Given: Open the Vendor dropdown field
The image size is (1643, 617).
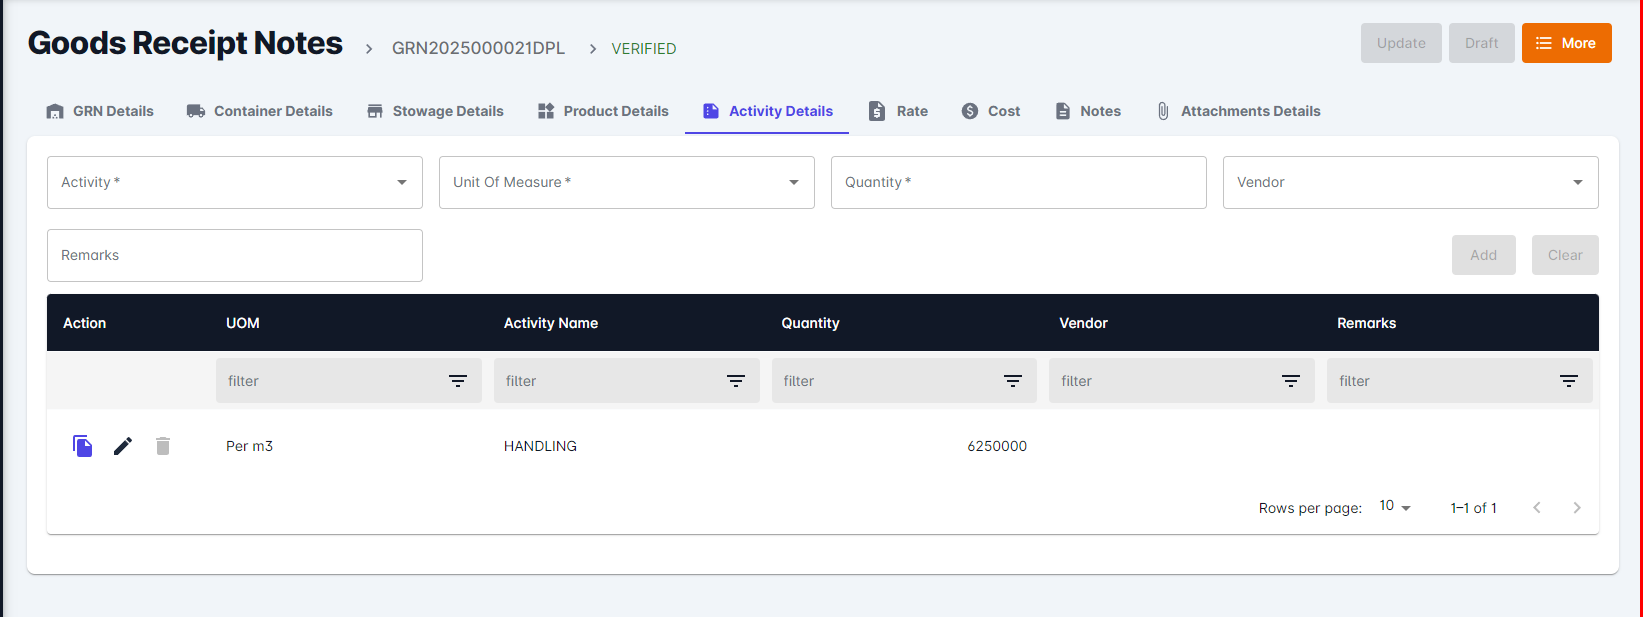Looking at the screenshot, I should point(1410,182).
